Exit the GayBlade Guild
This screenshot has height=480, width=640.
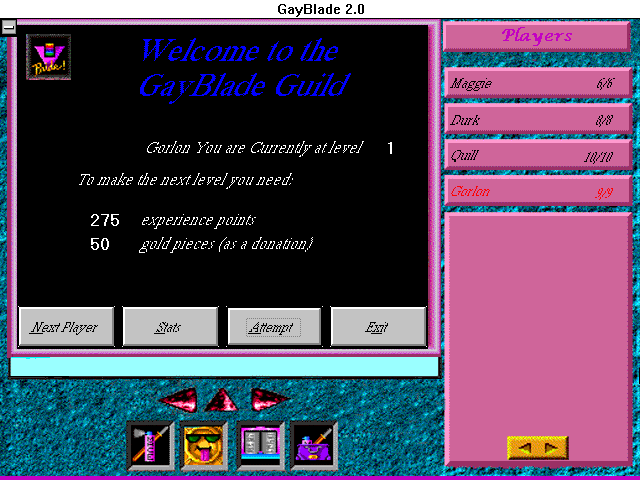pyautogui.click(x=378, y=327)
